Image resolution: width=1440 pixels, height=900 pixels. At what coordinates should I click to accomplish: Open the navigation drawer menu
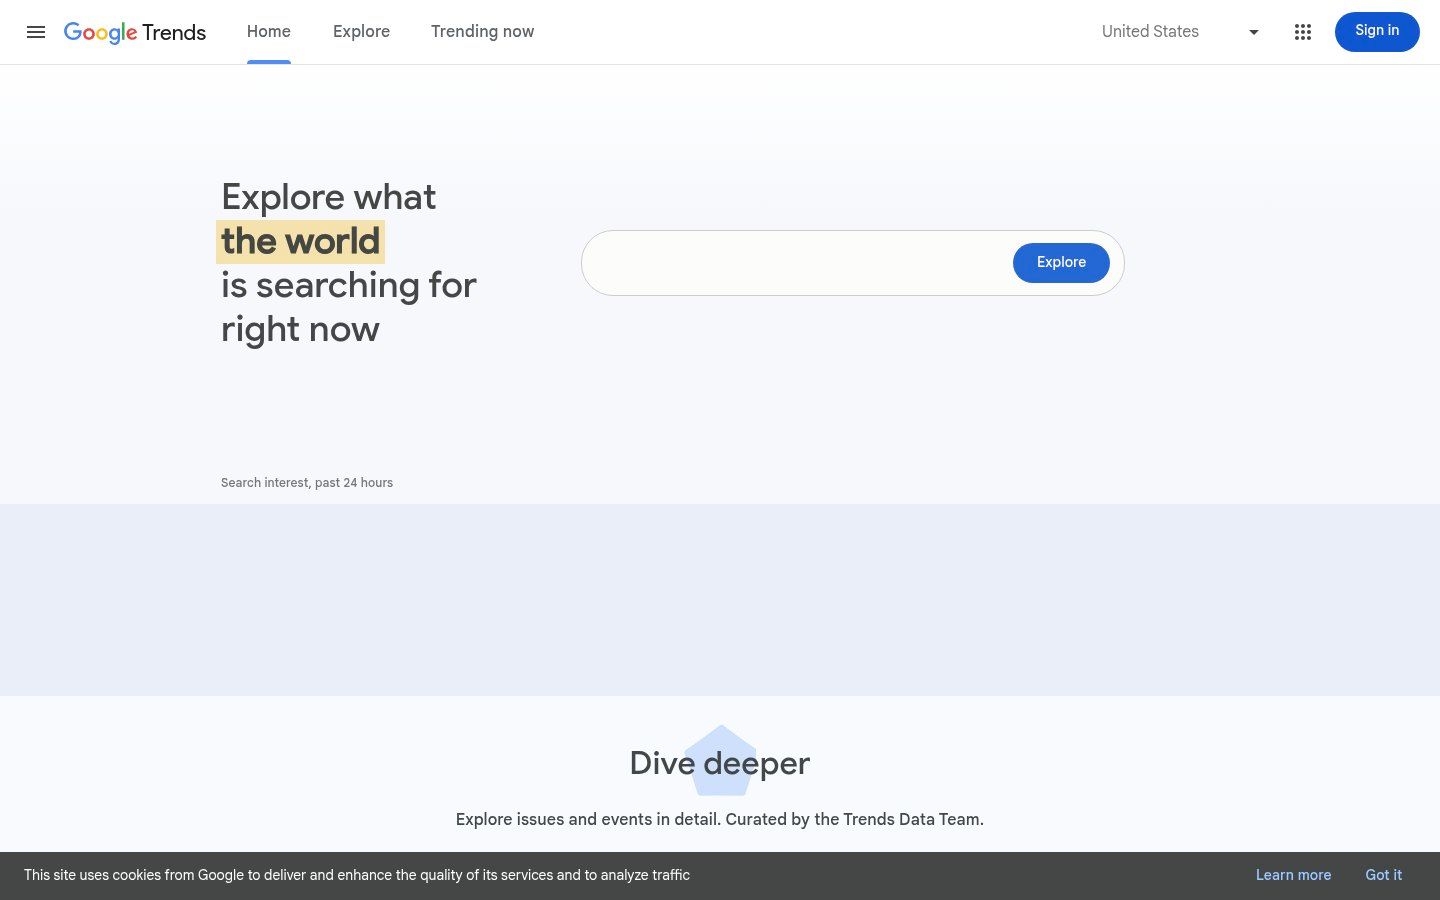[36, 31]
